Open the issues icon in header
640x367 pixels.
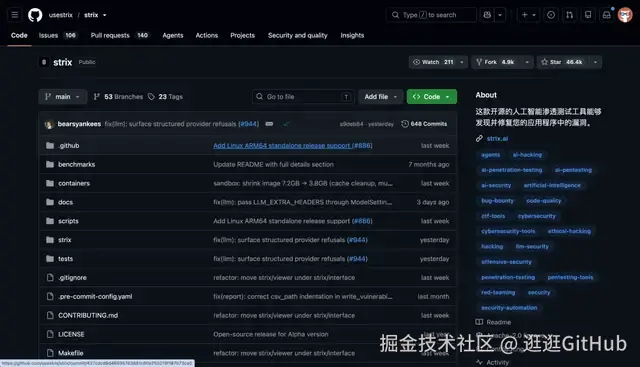[x=551, y=15]
